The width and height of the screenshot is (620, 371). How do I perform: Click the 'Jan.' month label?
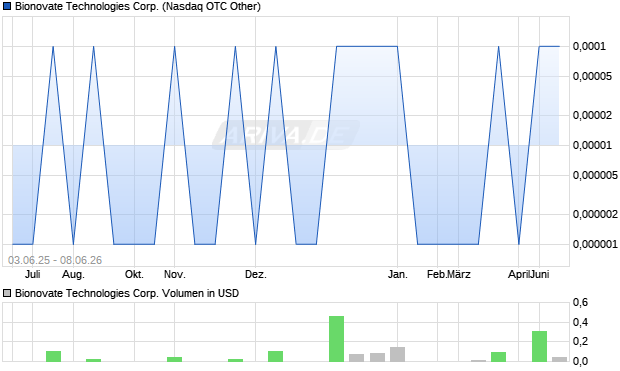click(x=398, y=274)
